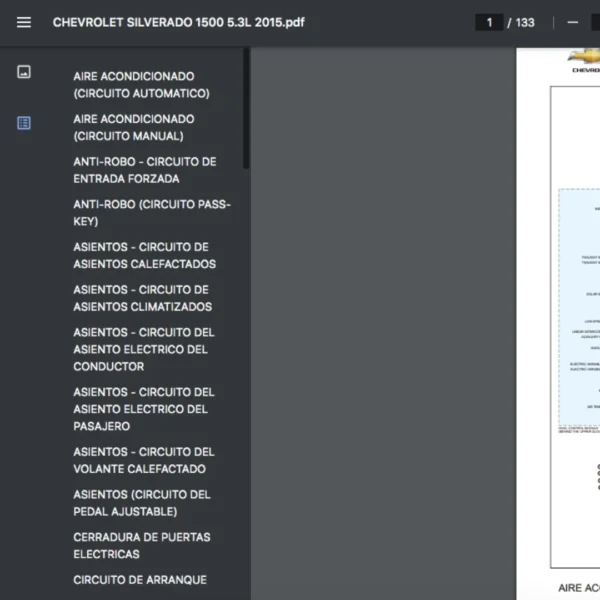Go to Circuito de Arranque section
This screenshot has width=600, height=600.
click(x=140, y=580)
